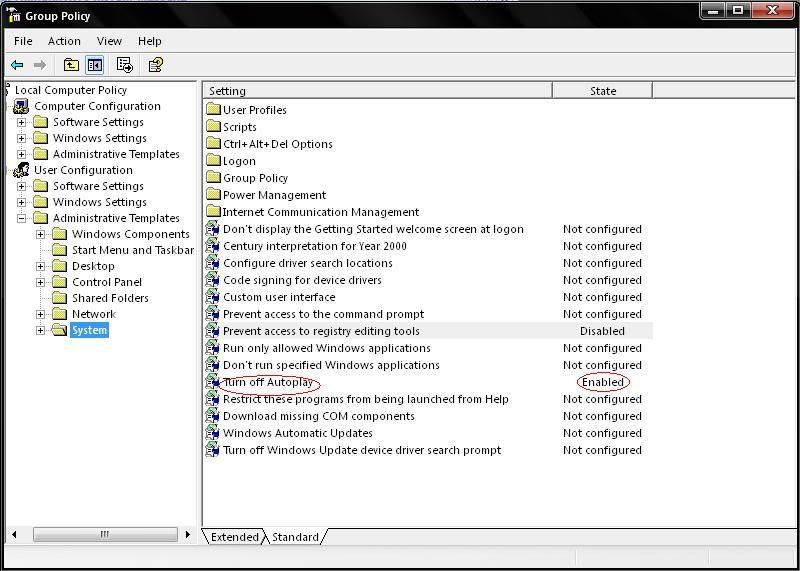Select the Turn off Autoplay setting

click(x=268, y=382)
